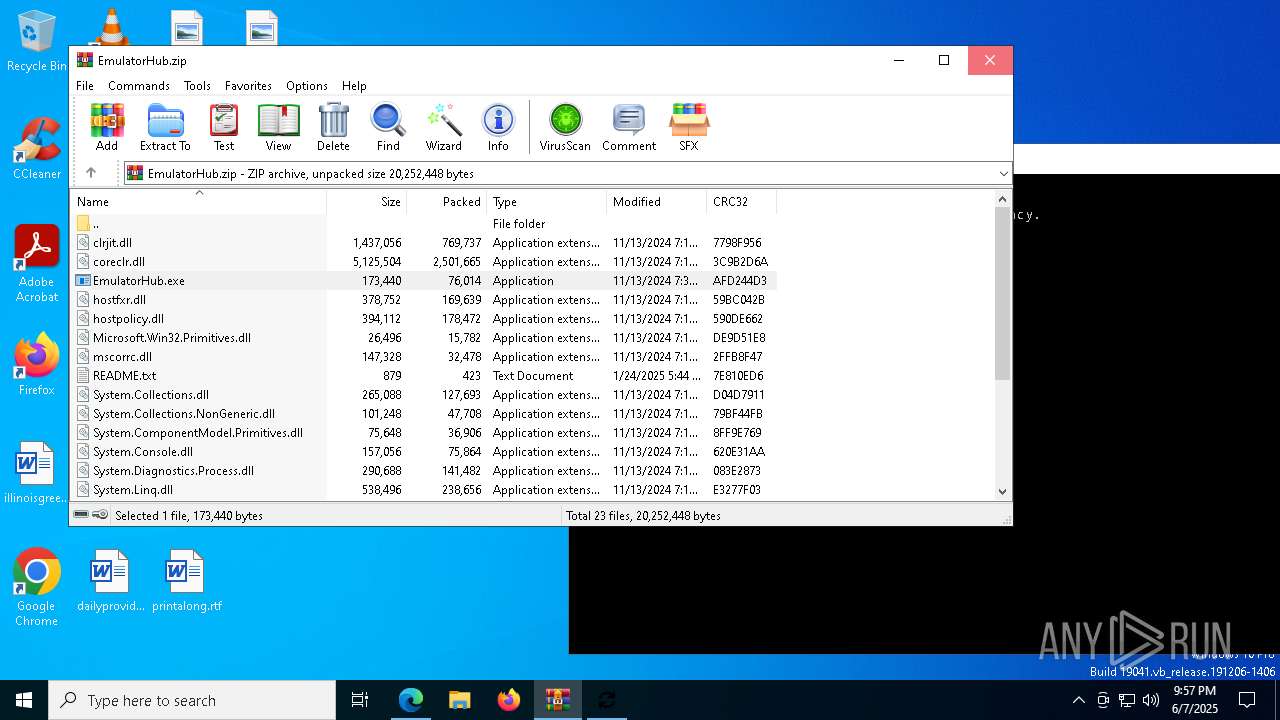
Task: Open the File menu
Action: 85,86
